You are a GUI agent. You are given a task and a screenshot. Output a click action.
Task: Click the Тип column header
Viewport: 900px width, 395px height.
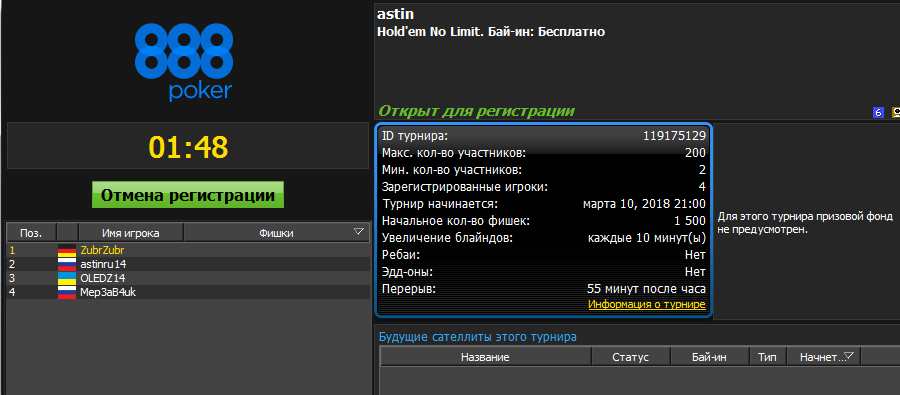(x=768, y=357)
